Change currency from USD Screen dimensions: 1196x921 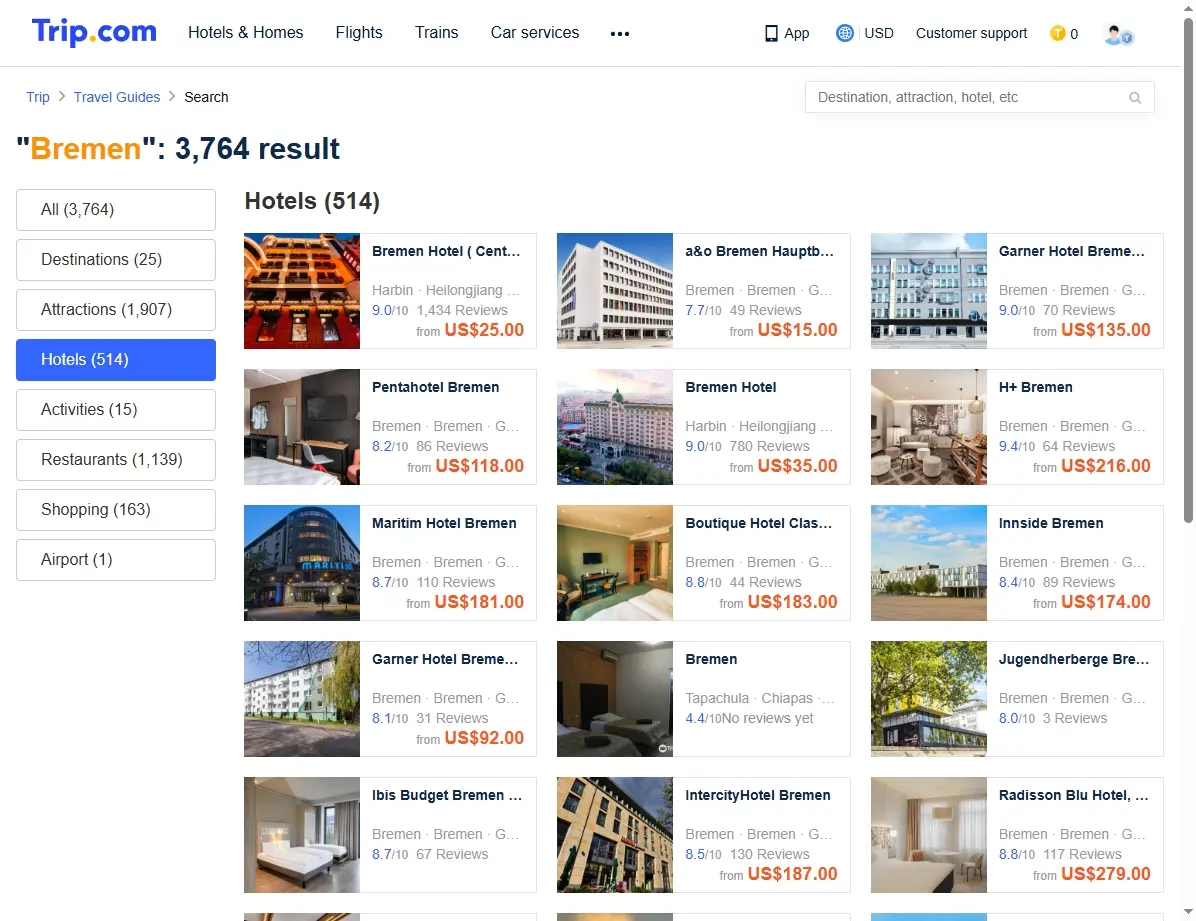(x=879, y=33)
